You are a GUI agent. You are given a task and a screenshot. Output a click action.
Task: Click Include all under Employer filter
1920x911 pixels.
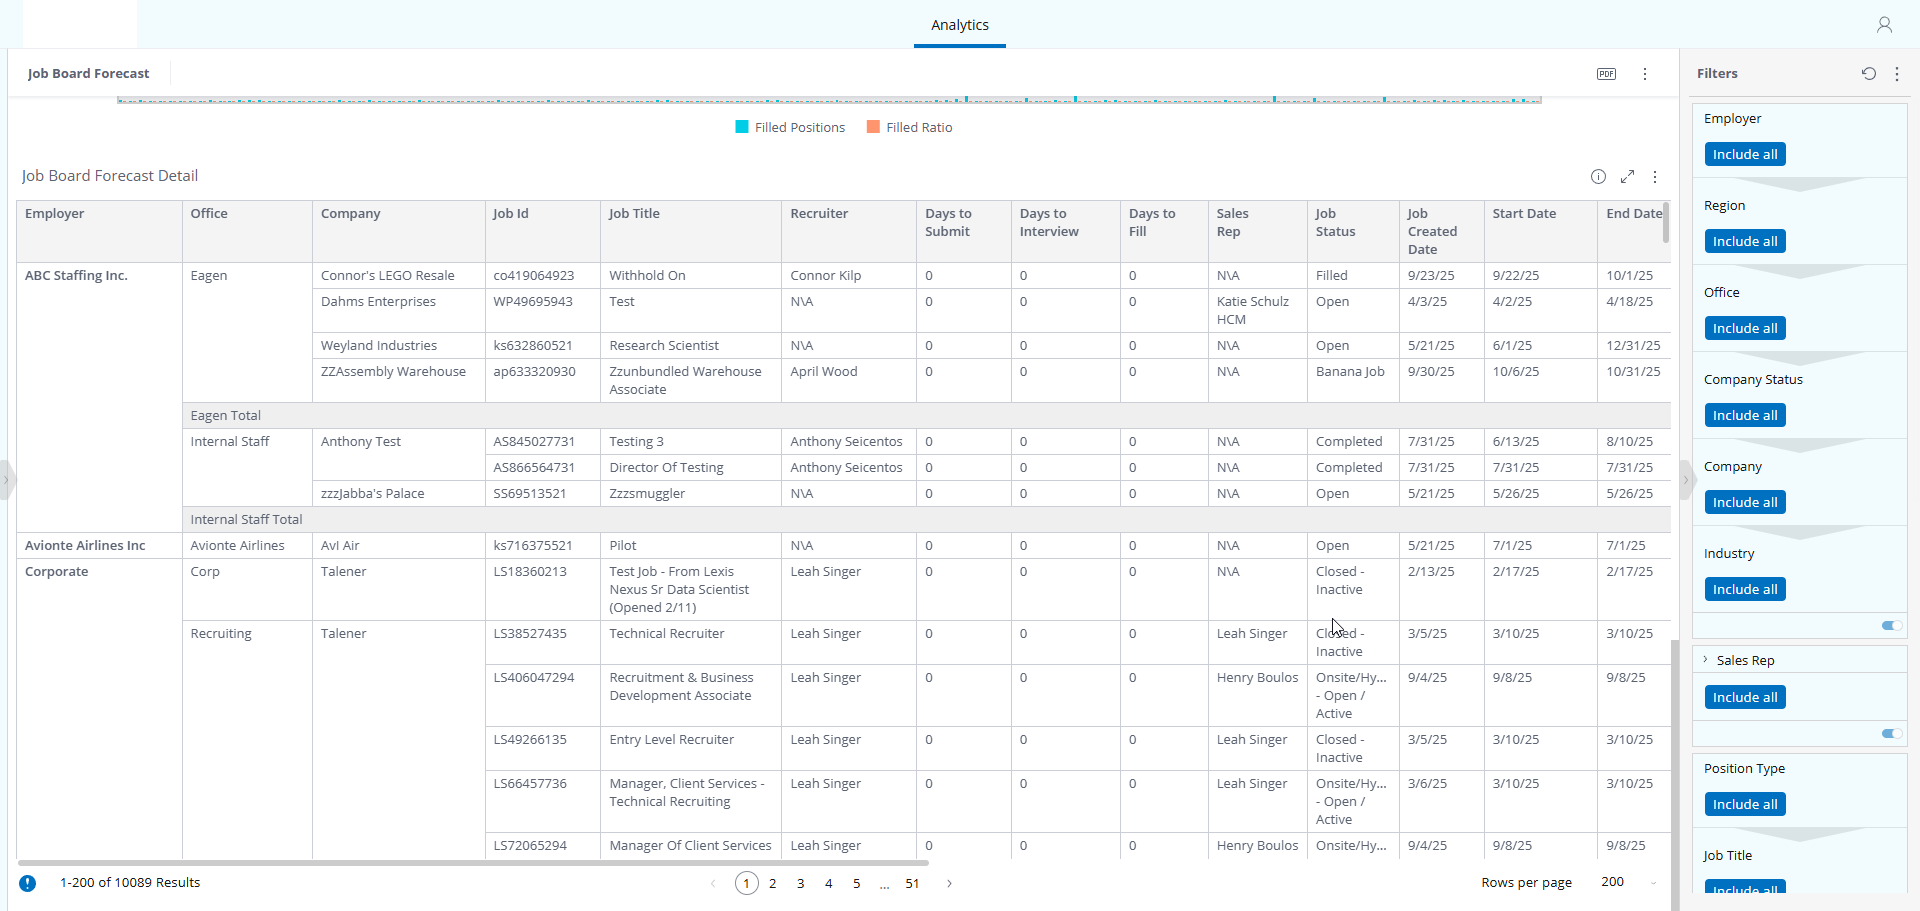click(1745, 154)
